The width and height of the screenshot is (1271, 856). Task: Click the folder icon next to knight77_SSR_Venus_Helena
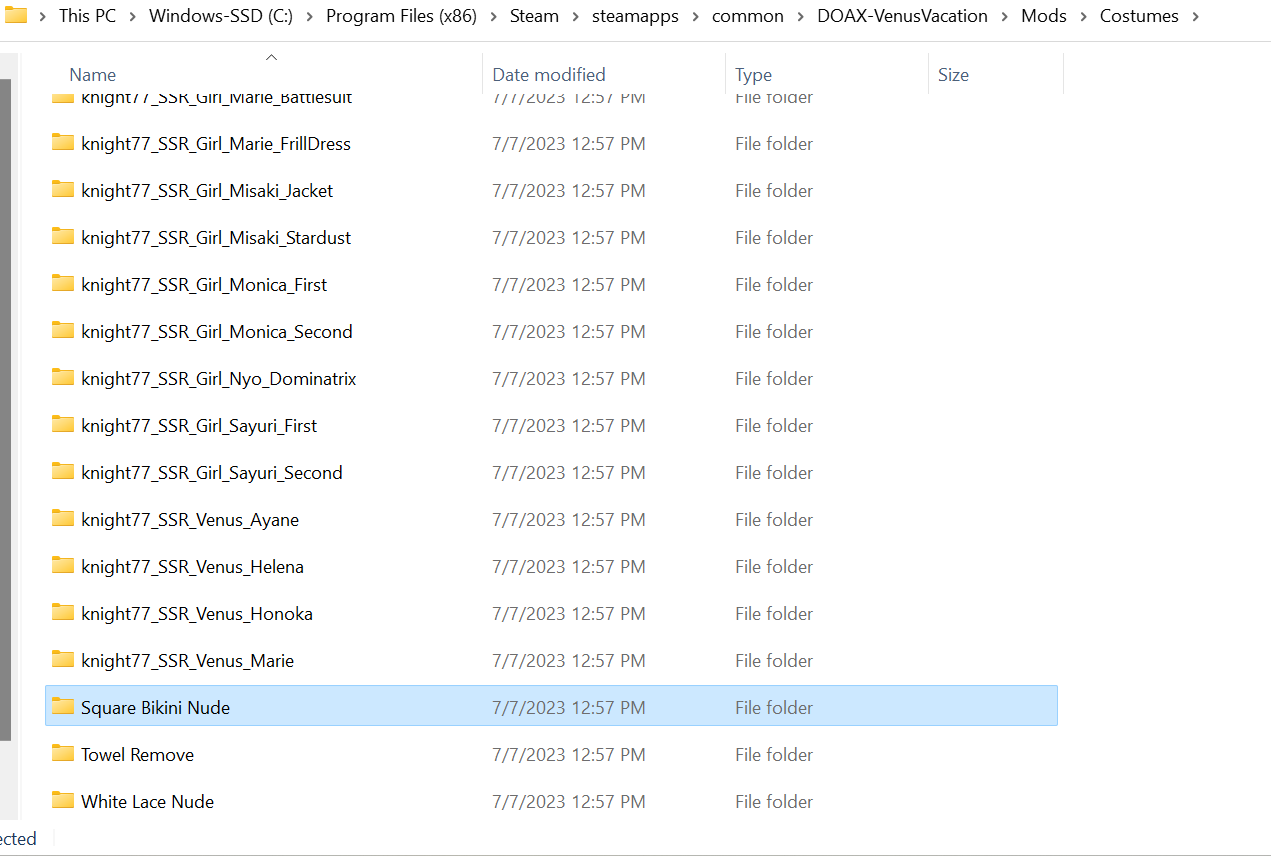(63, 566)
